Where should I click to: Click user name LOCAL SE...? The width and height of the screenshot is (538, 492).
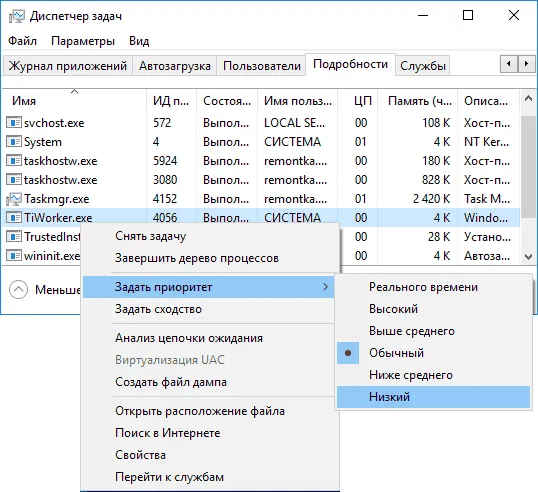(294, 122)
